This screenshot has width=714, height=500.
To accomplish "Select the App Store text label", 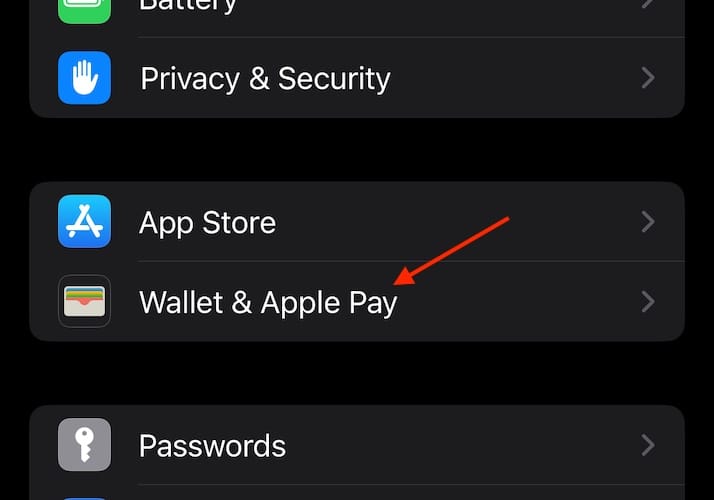I will pos(208,223).
